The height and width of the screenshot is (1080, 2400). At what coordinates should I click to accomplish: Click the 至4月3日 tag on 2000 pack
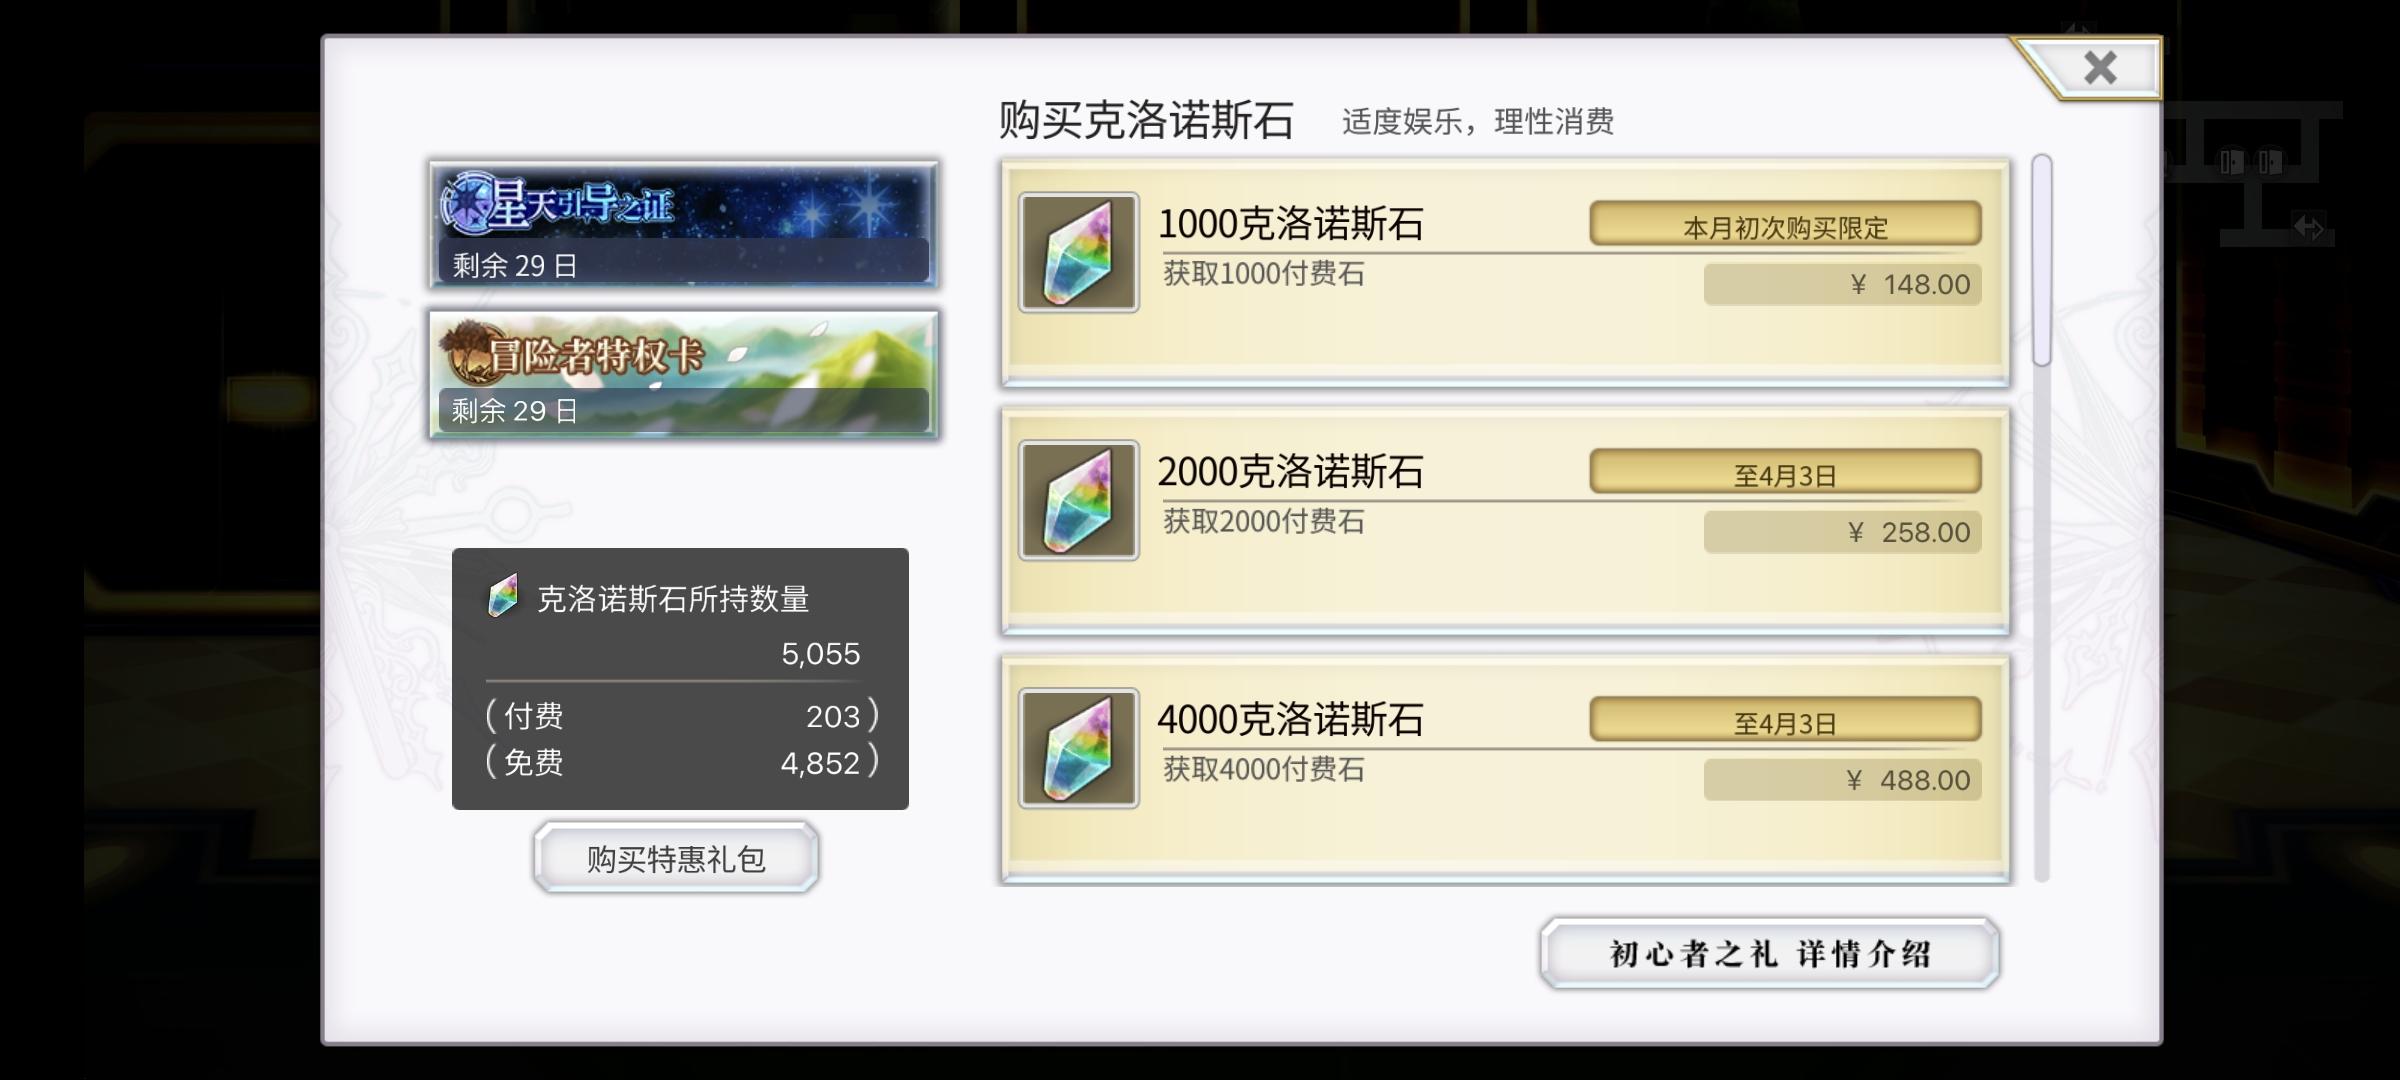[x=1785, y=473]
